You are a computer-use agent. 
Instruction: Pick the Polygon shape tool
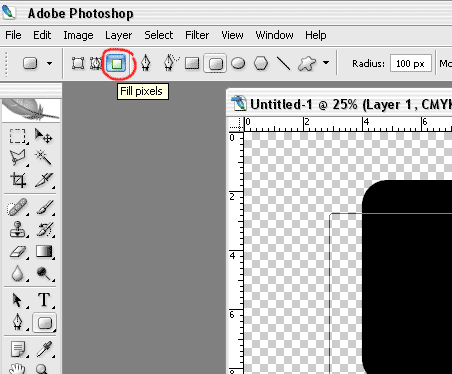pos(261,63)
